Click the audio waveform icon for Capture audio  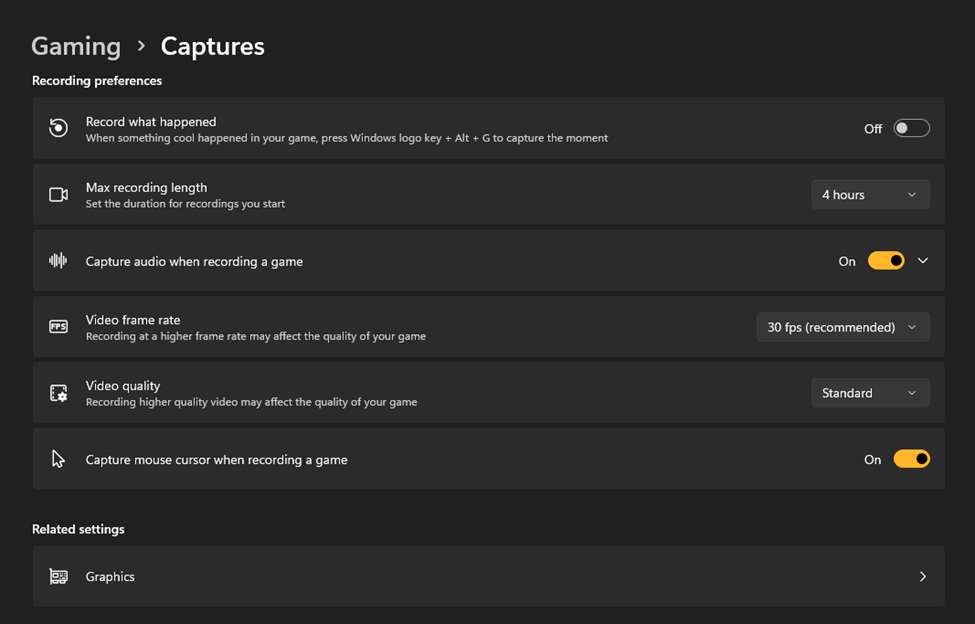tap(59, 261)
